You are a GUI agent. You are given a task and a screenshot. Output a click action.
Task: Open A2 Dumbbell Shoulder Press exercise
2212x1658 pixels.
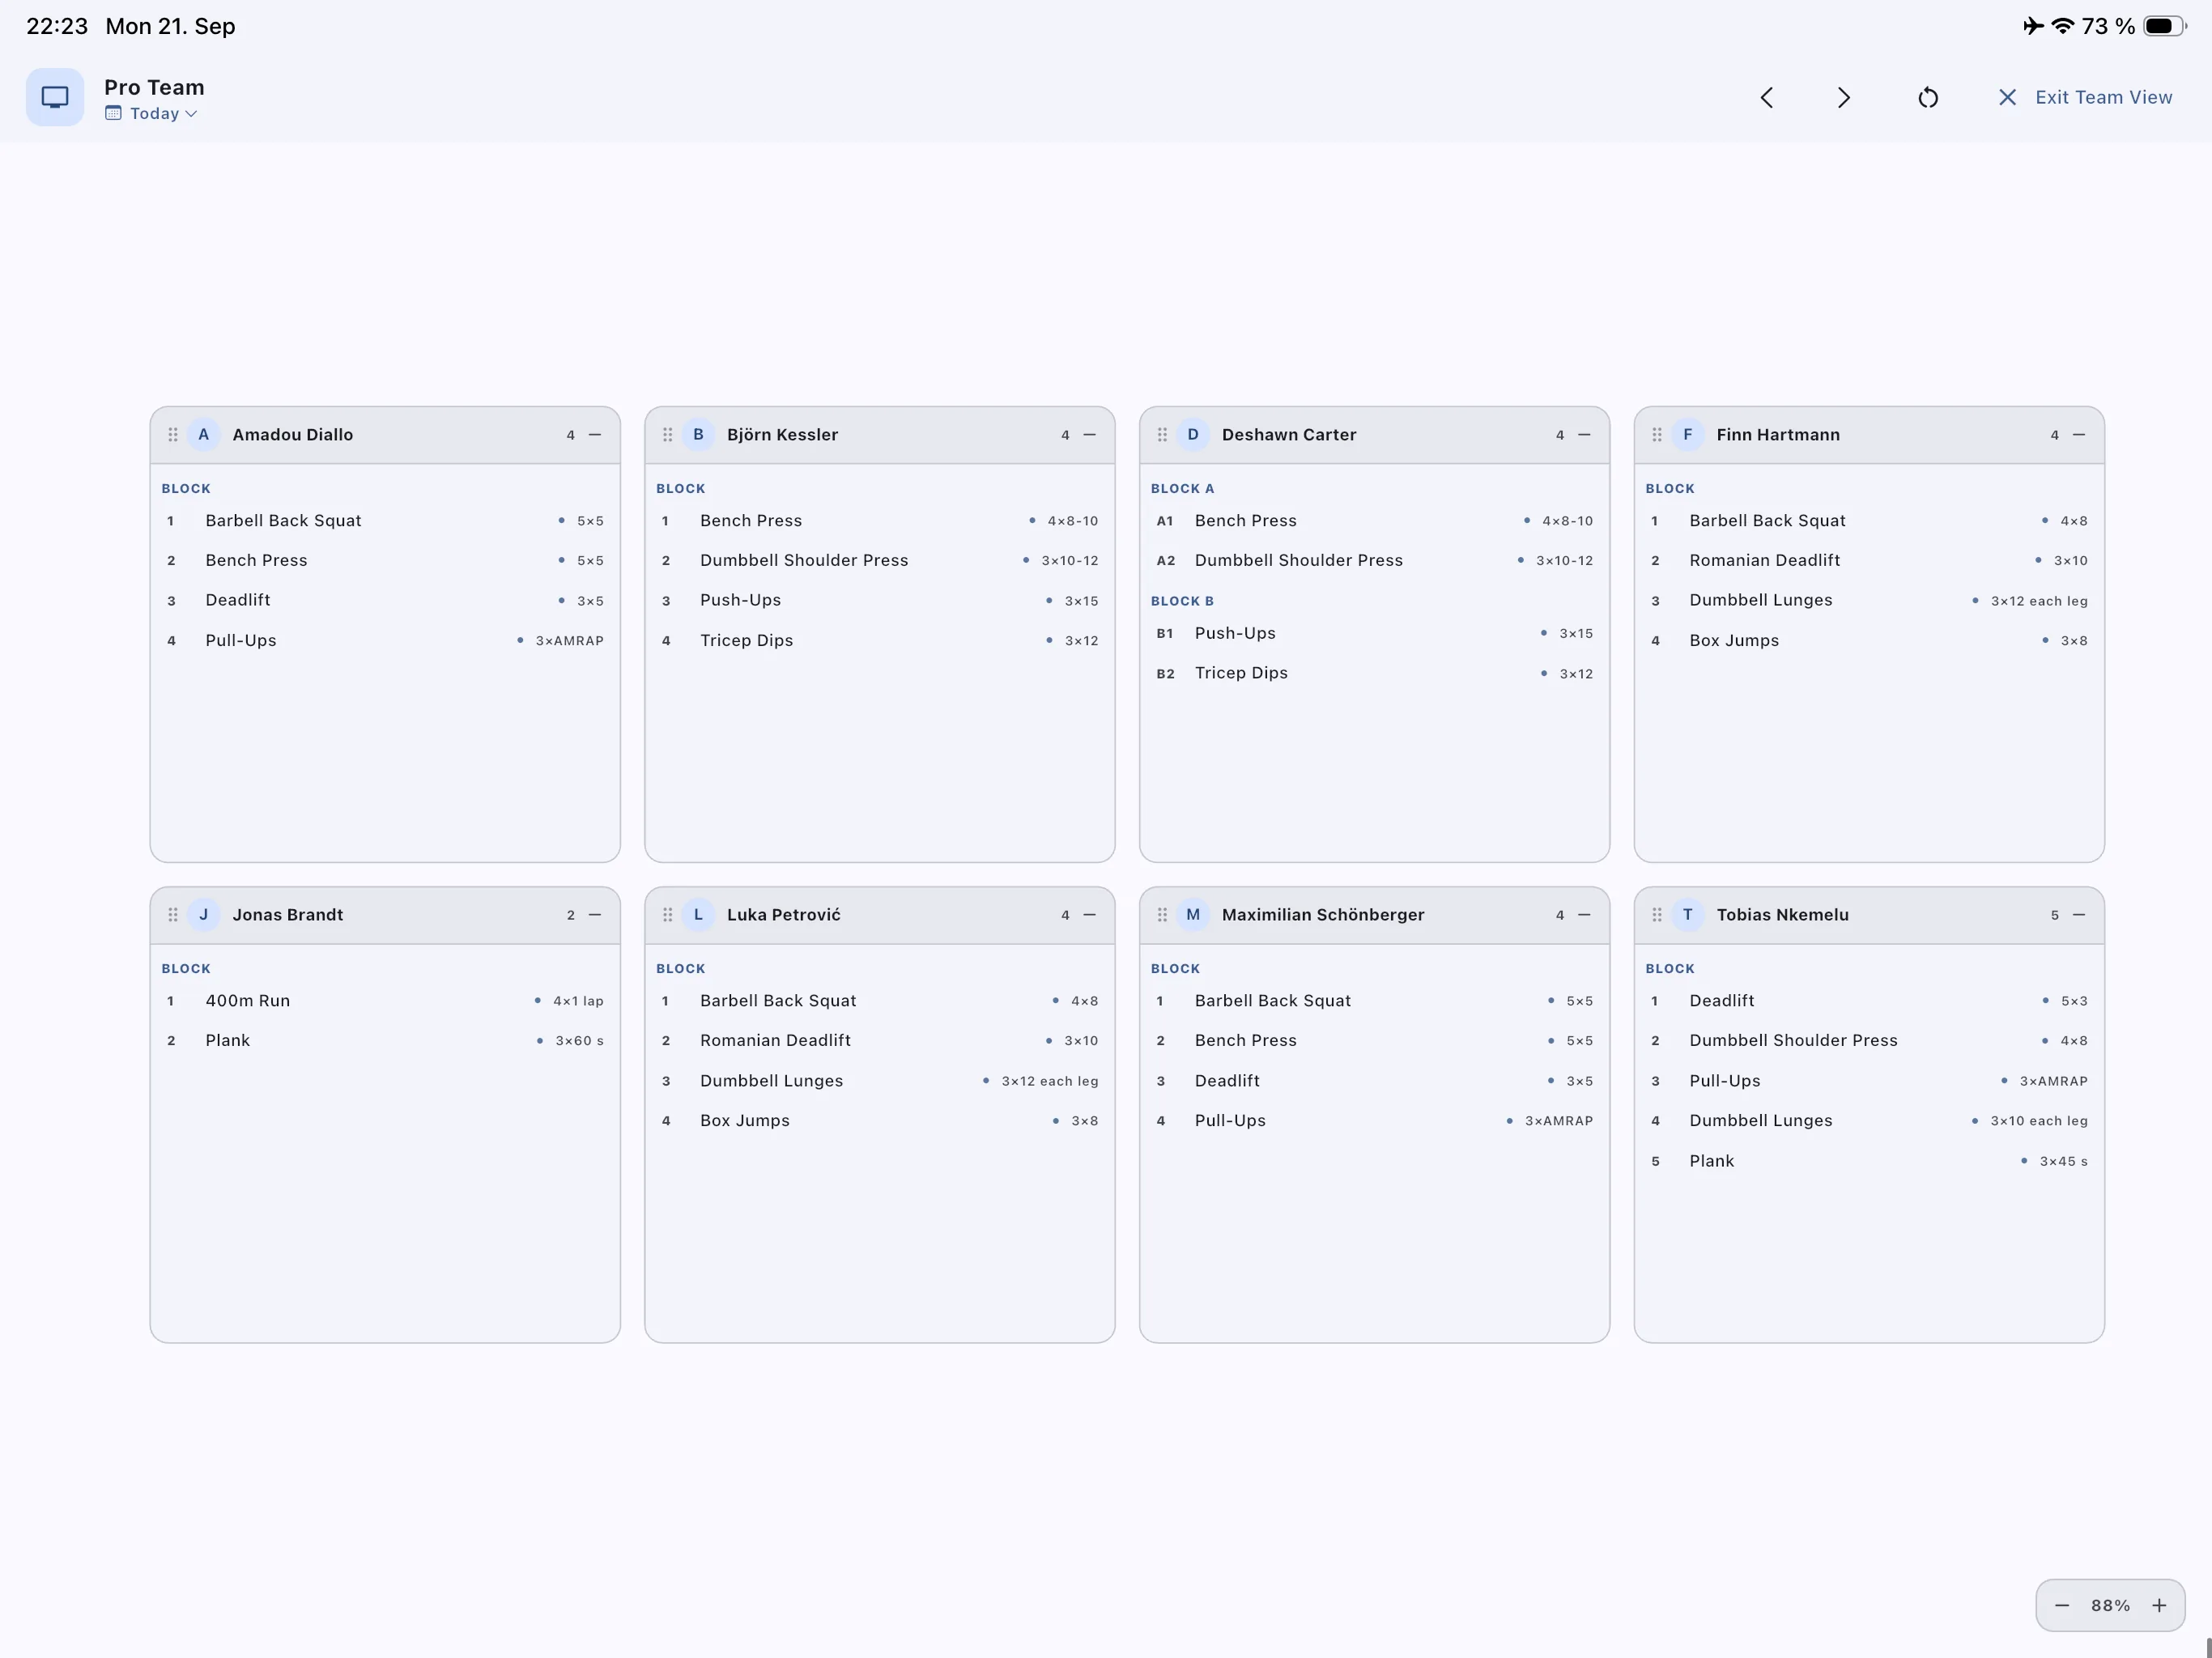pos(1374,561)
